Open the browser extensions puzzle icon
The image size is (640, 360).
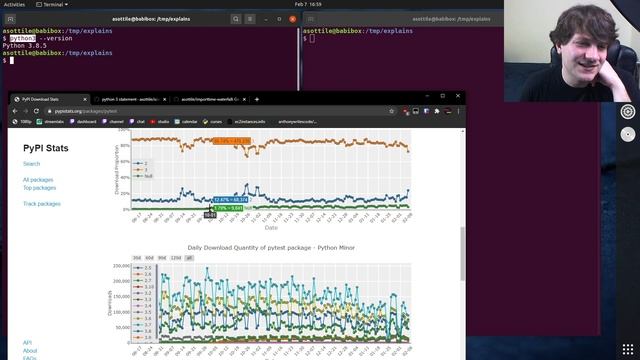tap(437, 111)
